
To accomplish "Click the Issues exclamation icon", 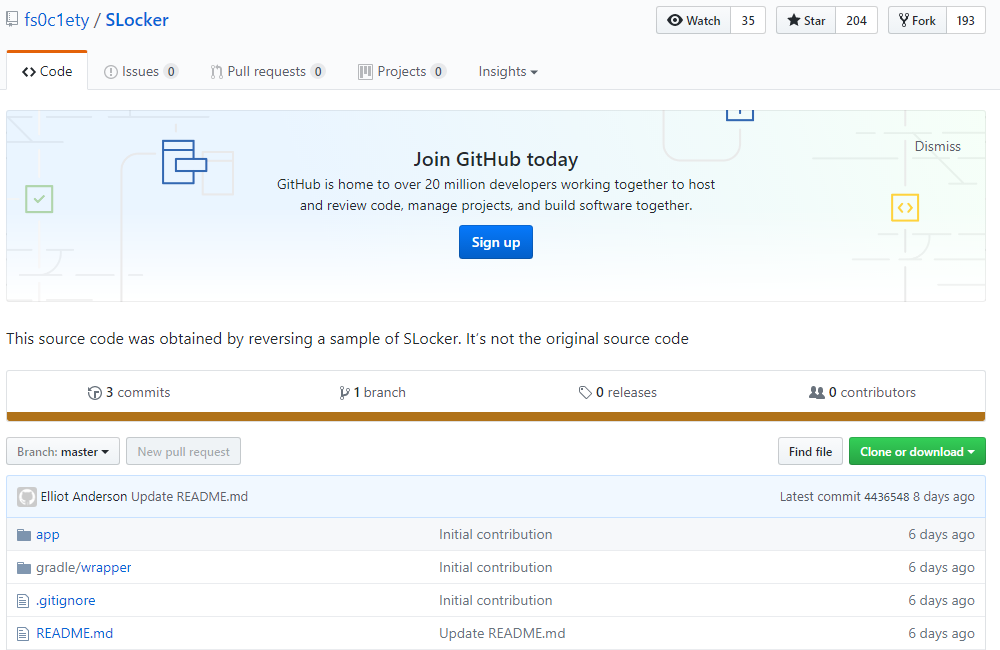I will click(111, 72).
